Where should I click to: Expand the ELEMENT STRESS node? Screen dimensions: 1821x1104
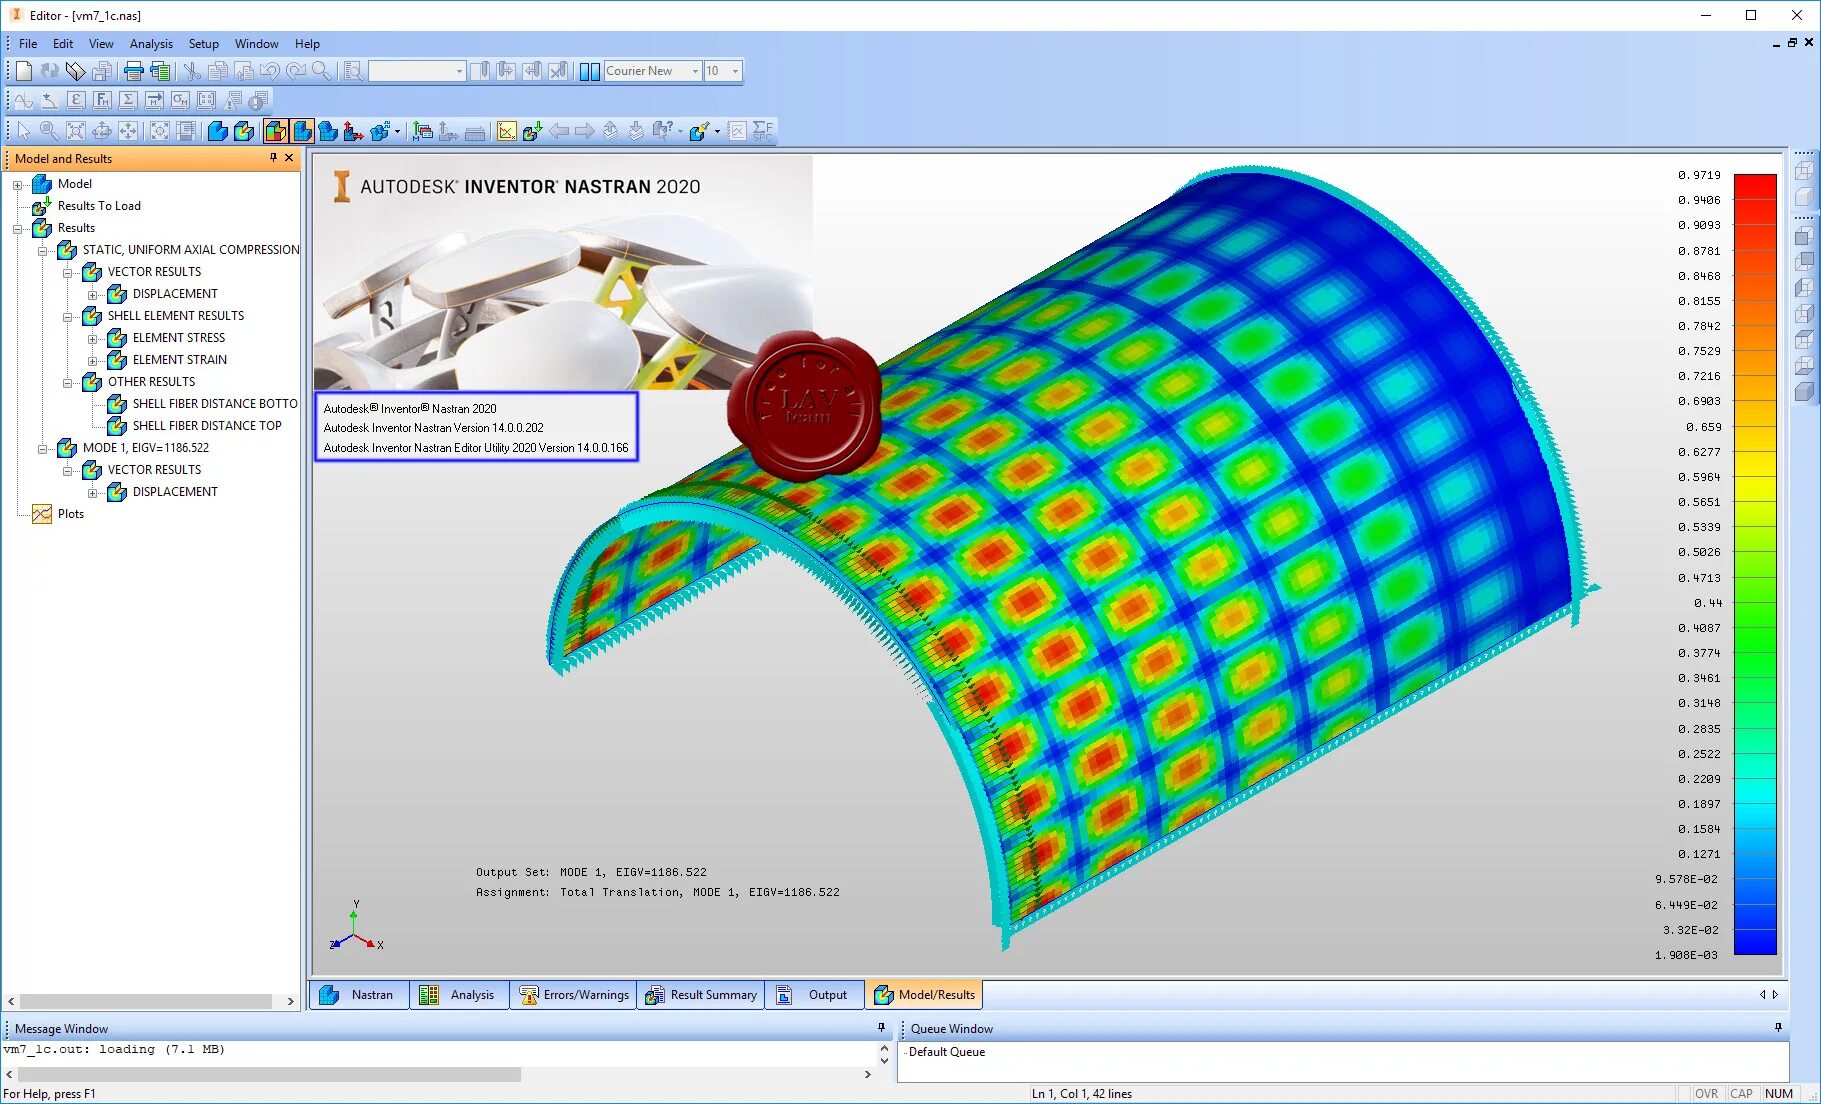point(93,339)
